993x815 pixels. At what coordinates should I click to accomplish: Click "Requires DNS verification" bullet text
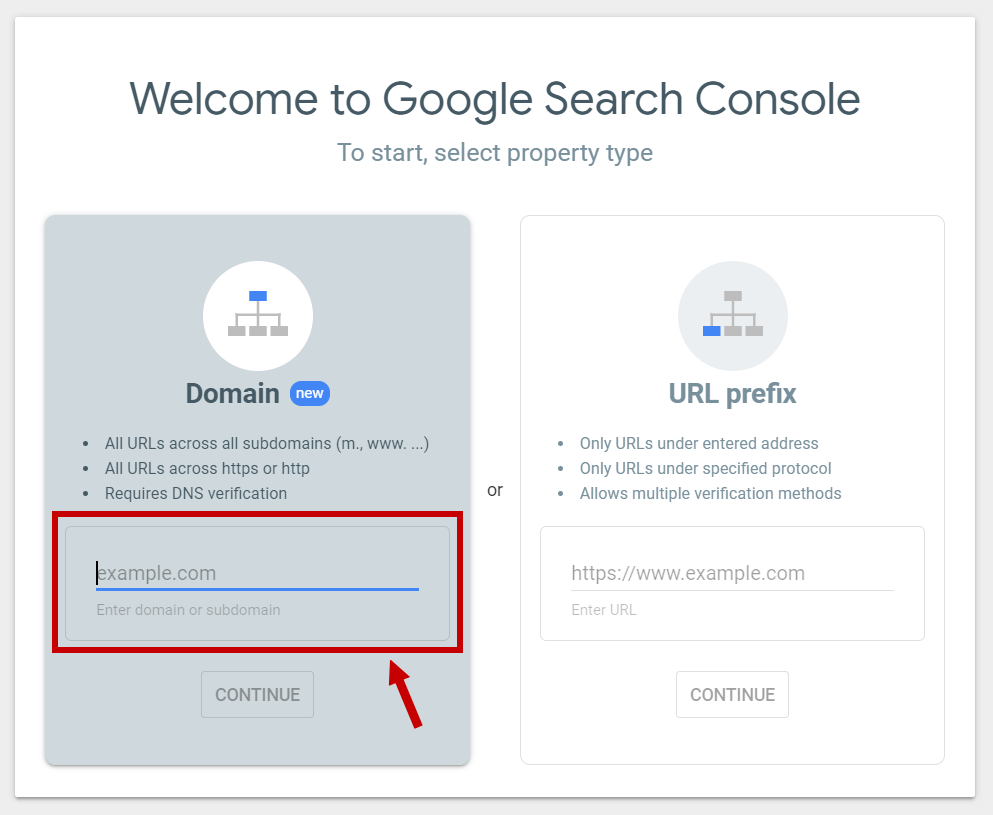pyautogui.click(x=196, y=493)
